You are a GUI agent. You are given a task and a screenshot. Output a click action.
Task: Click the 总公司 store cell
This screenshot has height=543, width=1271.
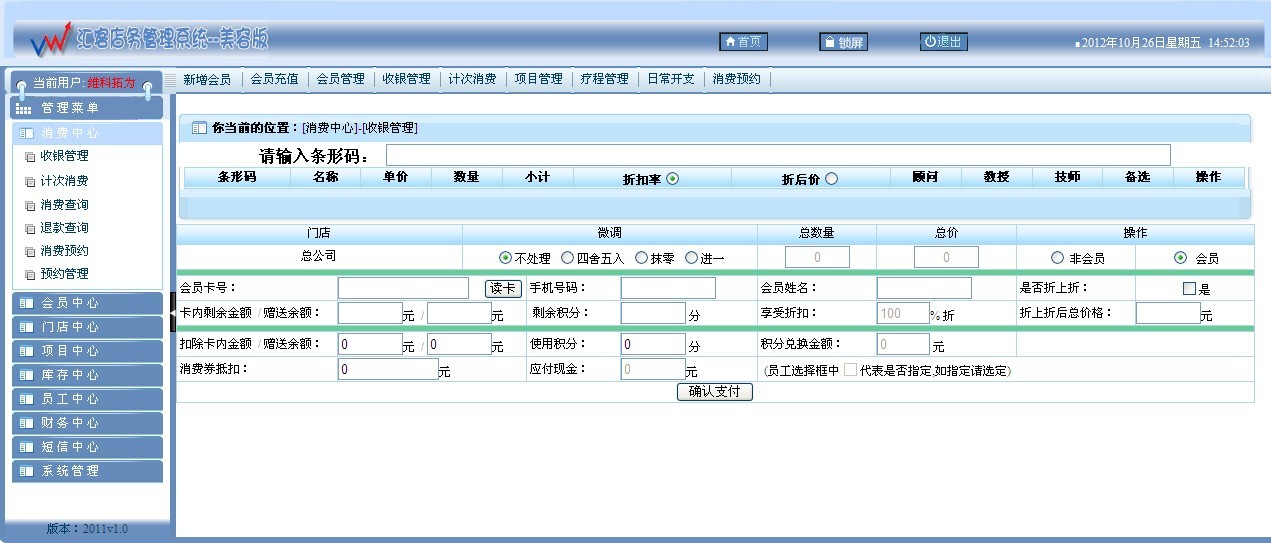(319, 256)
